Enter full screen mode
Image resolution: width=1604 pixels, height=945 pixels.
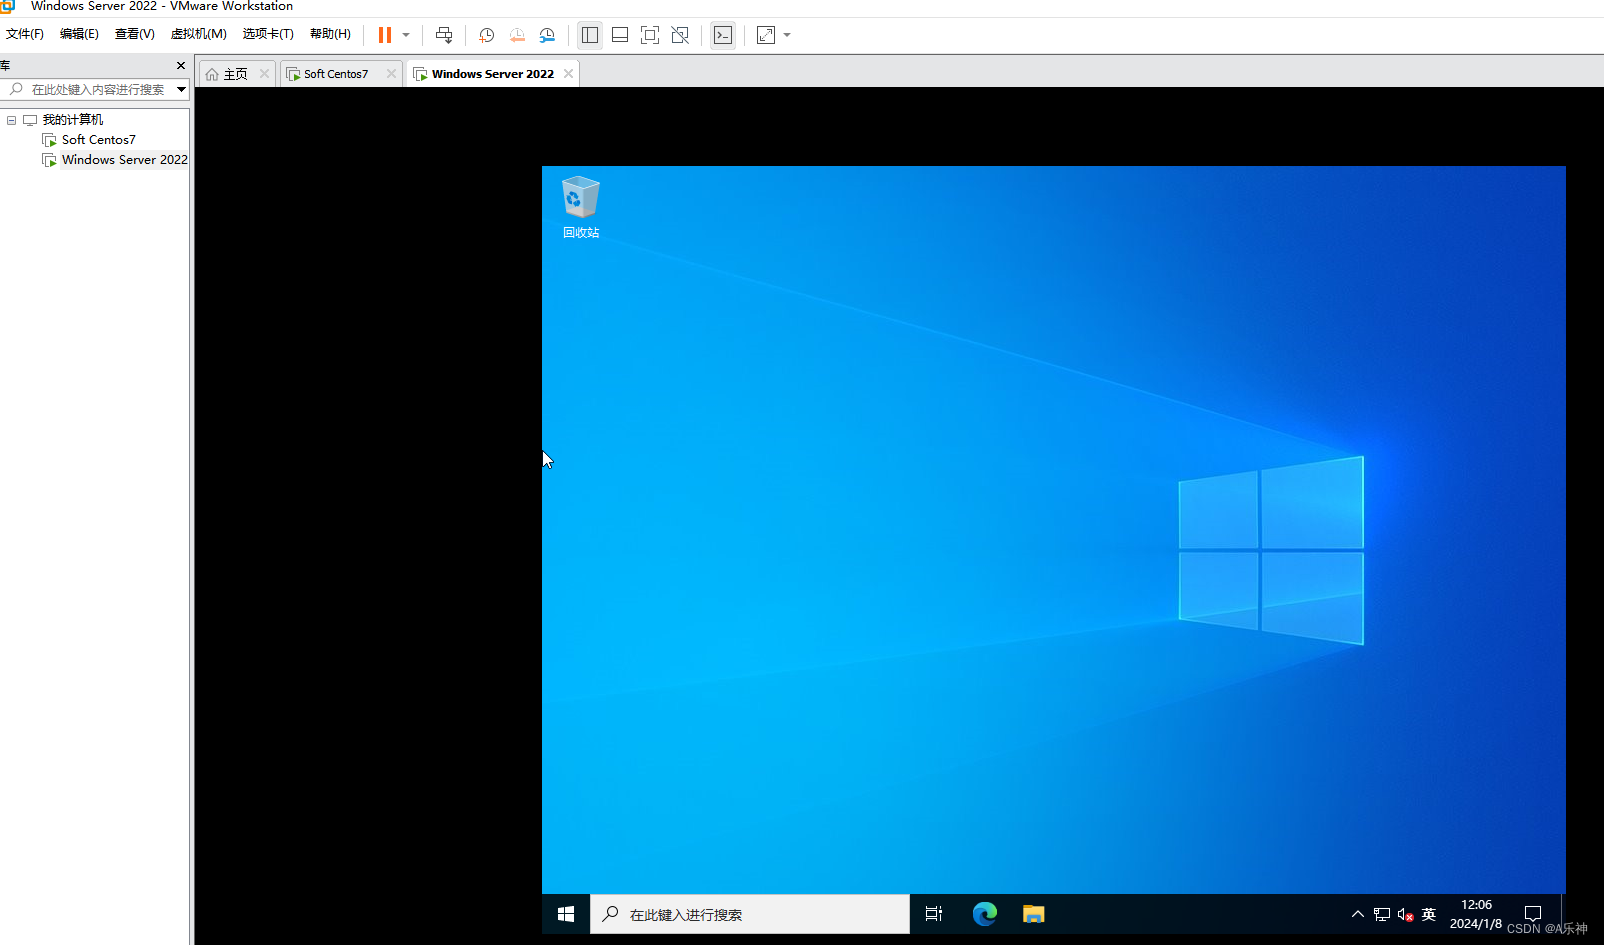tap(650, 35)
